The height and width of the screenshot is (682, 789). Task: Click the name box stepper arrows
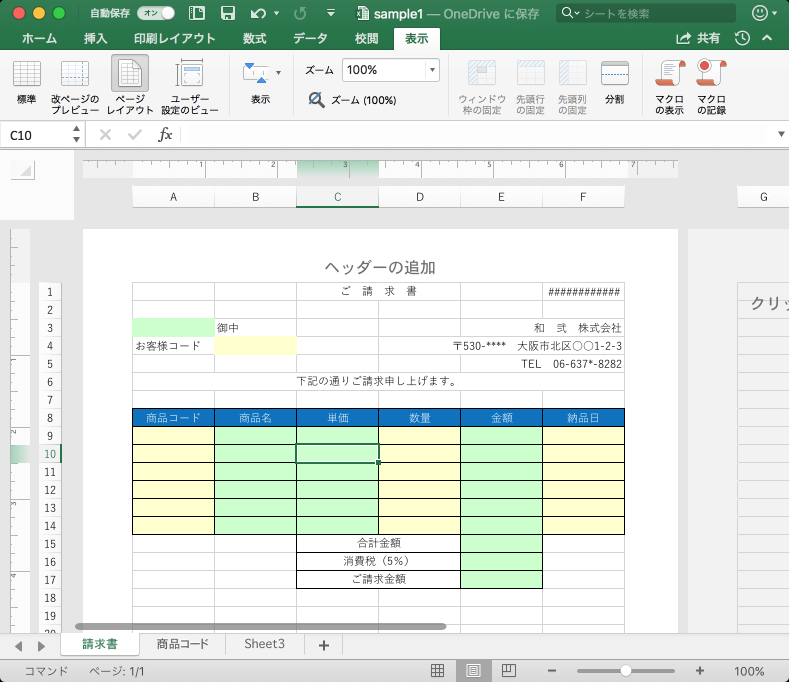click(x=76, y=134)
